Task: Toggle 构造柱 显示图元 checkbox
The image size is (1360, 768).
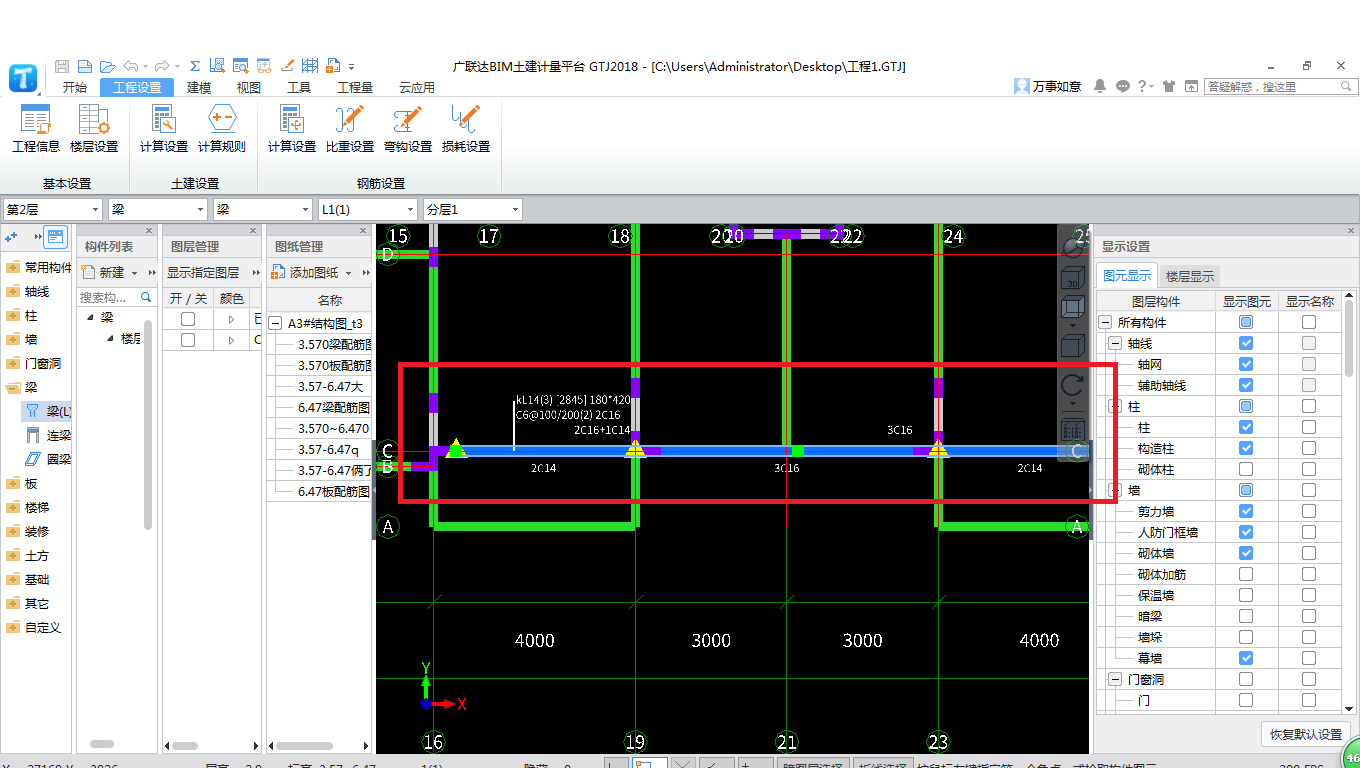Action: 1246,448
